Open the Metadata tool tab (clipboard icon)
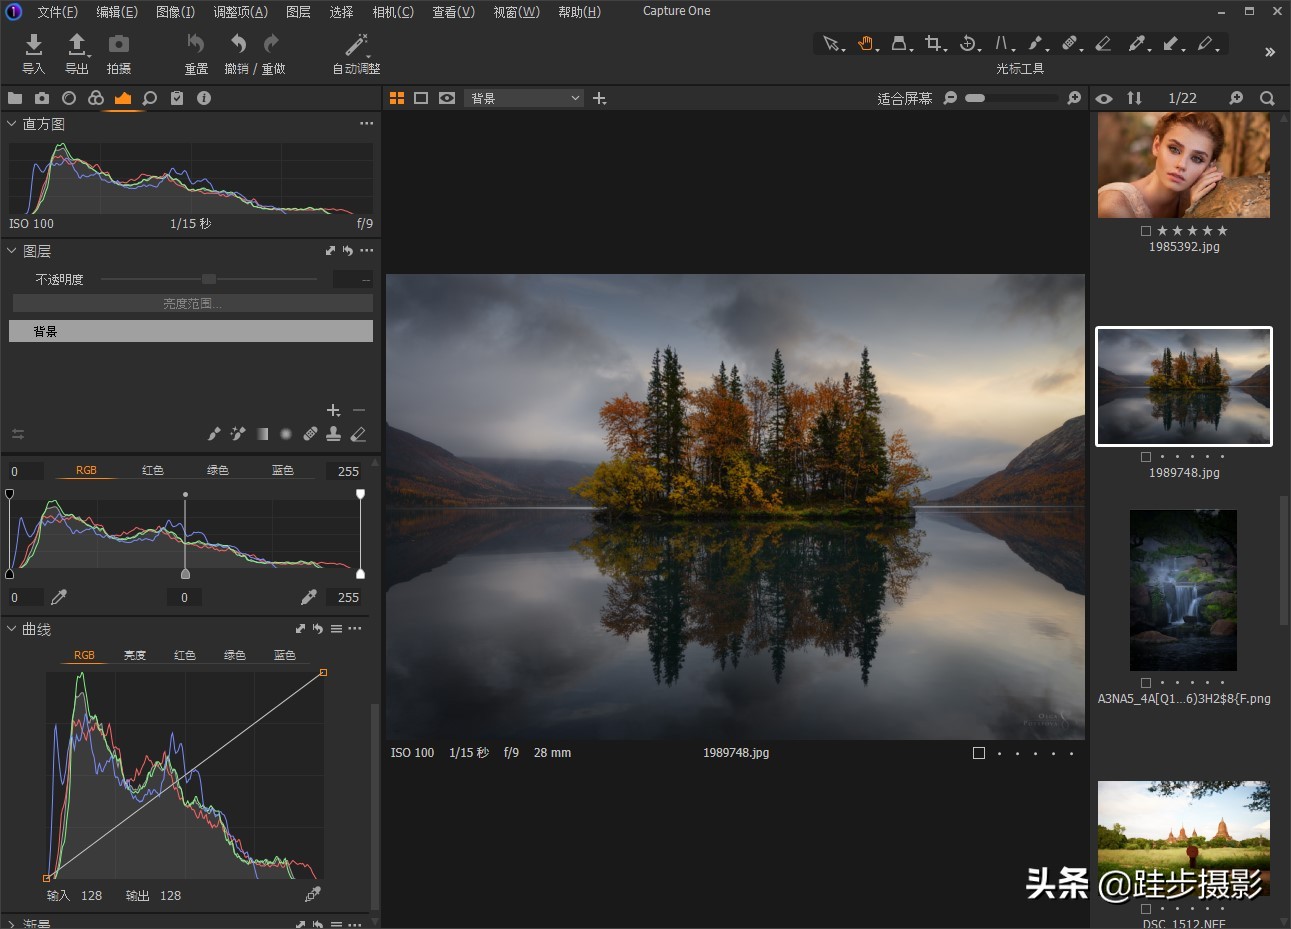Image resolution: width=1291 pixels, height=929 pixels. click(177, 98)
